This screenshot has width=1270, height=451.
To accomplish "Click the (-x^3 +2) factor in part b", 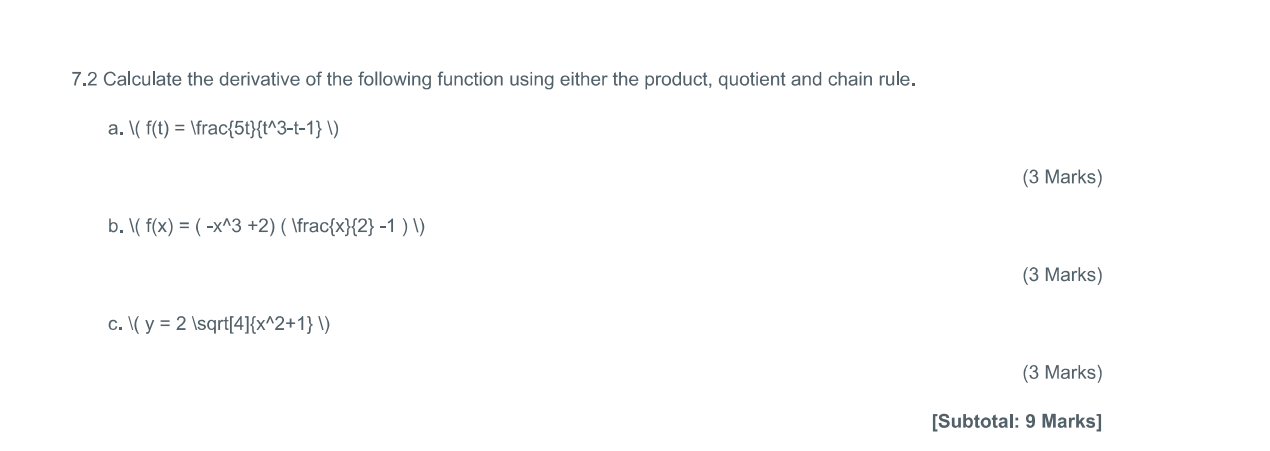I will click(x=232, y=227).
